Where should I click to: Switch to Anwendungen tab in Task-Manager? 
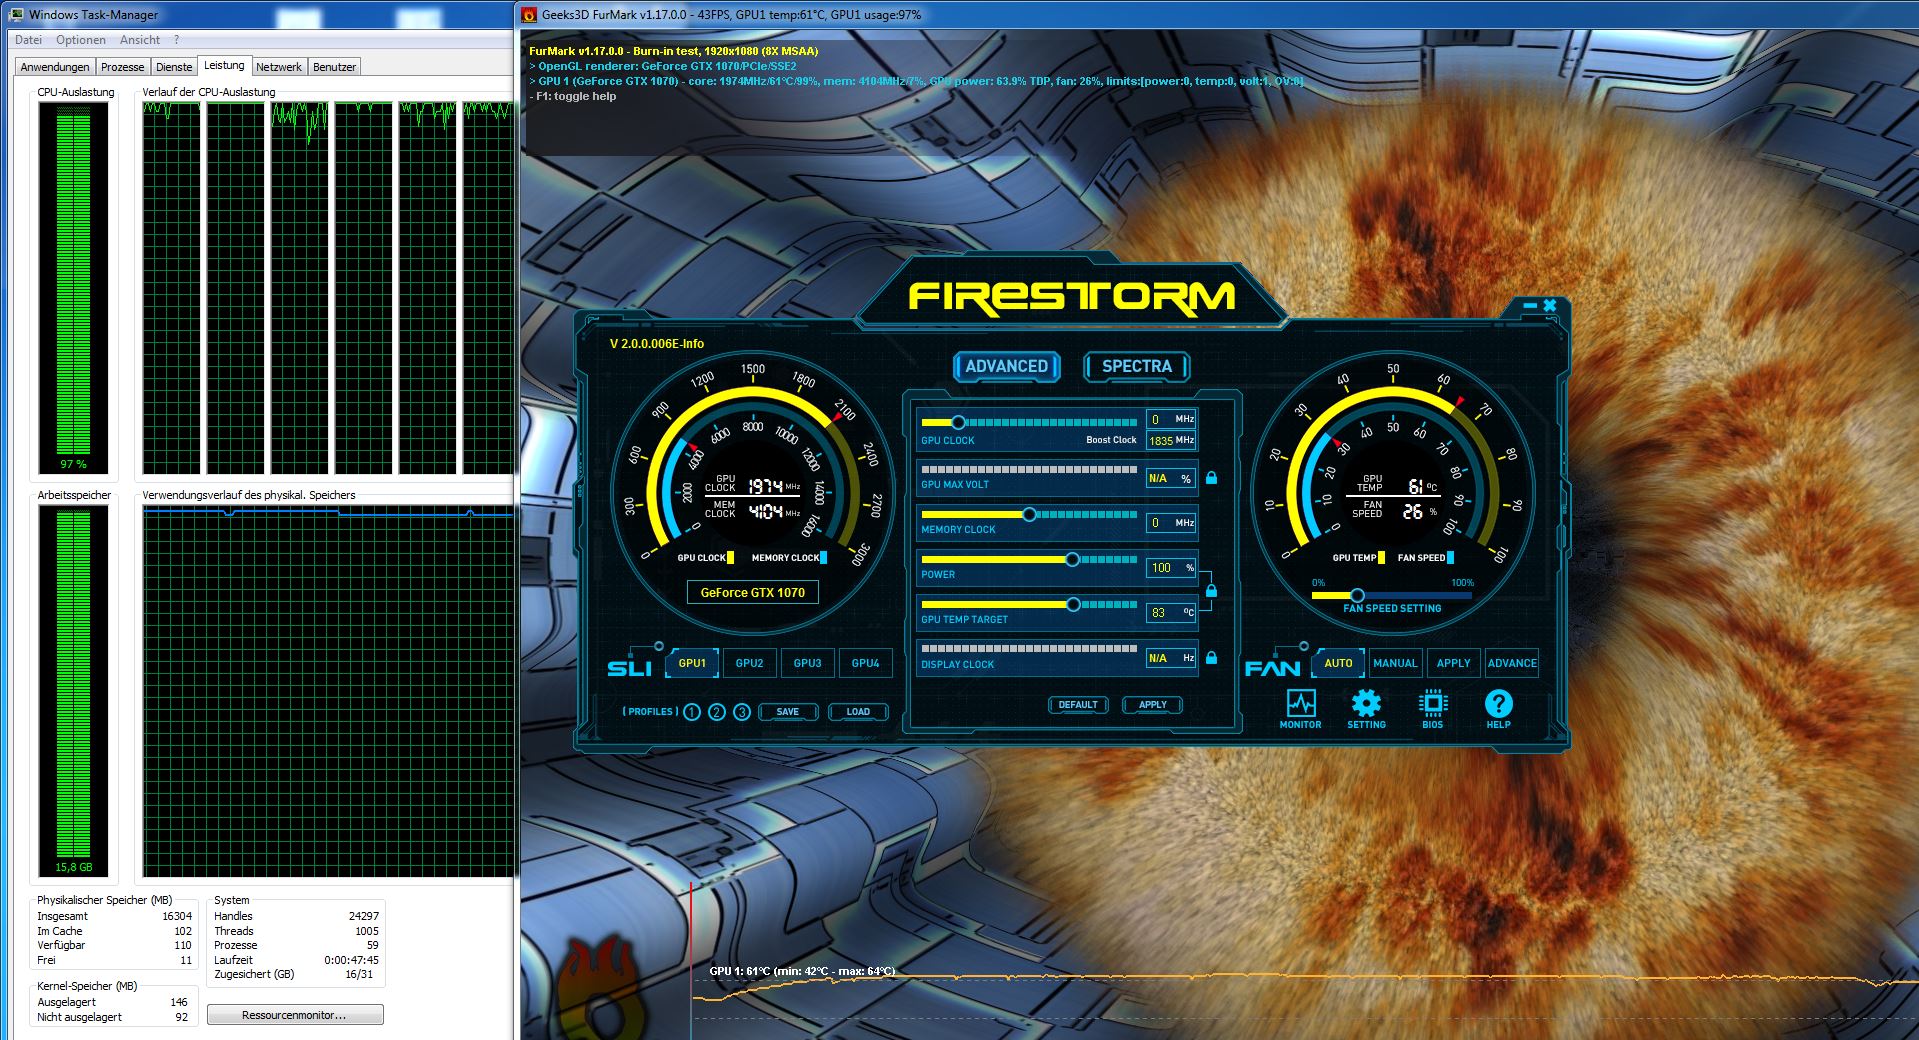point(55,67)
